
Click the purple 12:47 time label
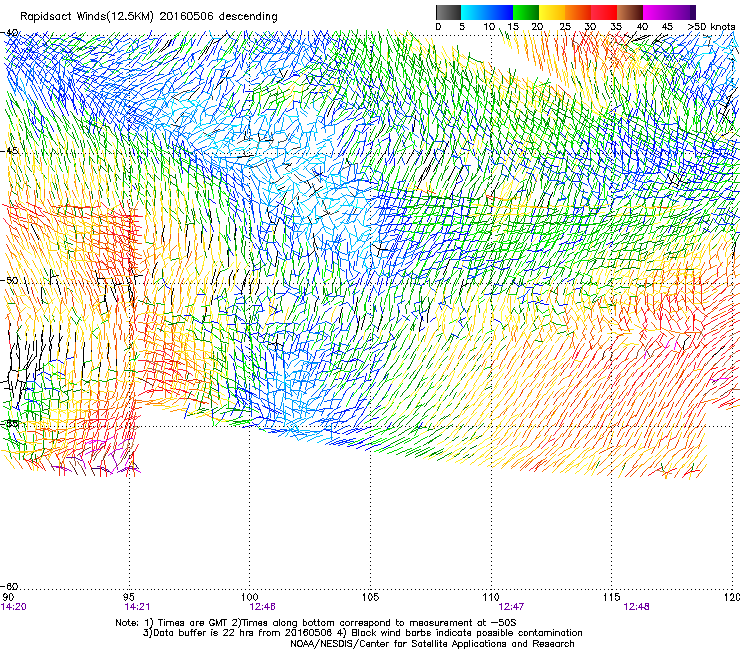[511, 607]
